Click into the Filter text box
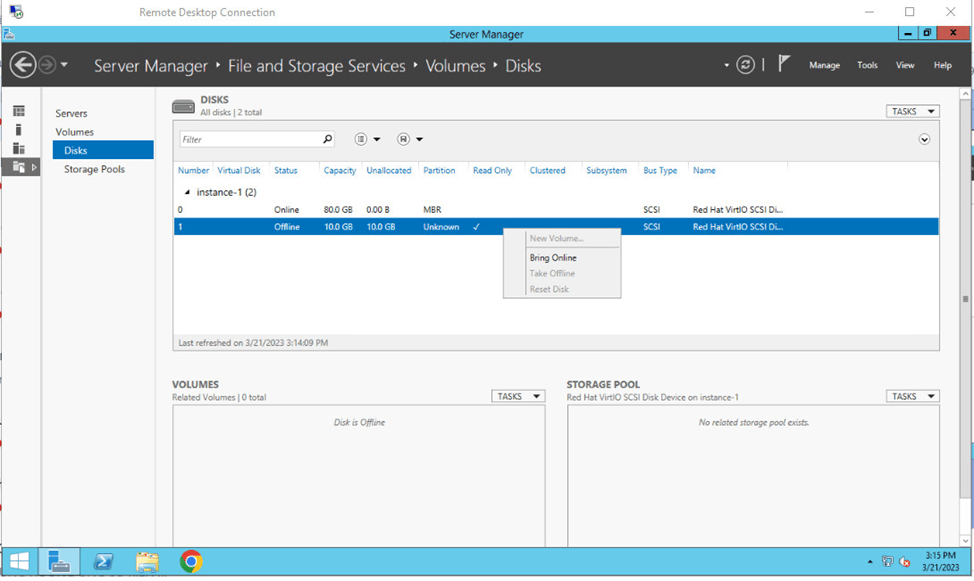This screenshot has height=581, width=974. pyautogui.click(x=250, y=139)
